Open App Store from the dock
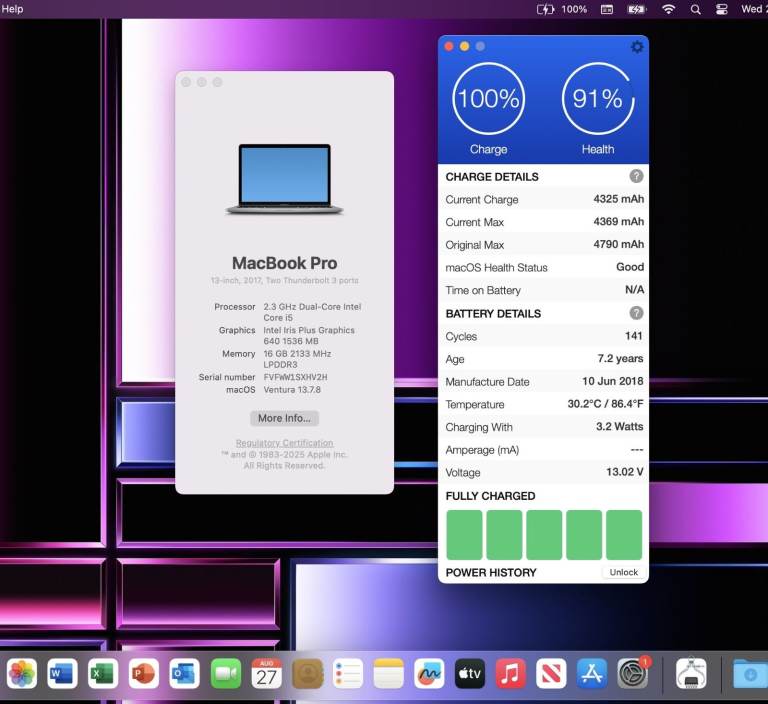 [592, 674]
